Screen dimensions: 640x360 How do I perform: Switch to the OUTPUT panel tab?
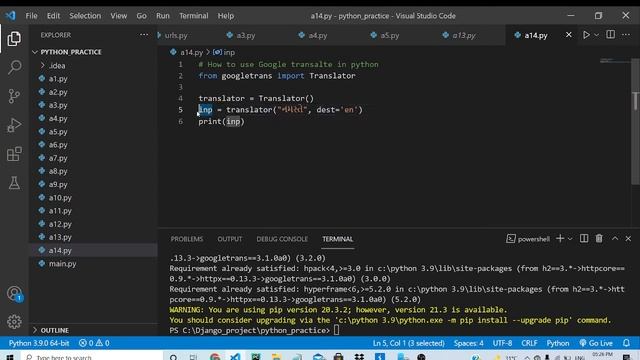coord(229,239)
